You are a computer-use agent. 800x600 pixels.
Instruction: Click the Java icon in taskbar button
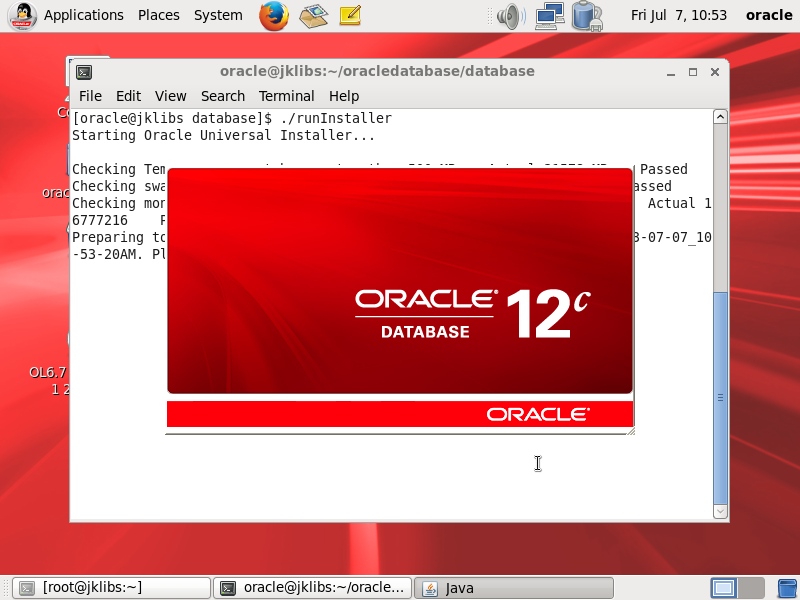click(x=430, y=588)
